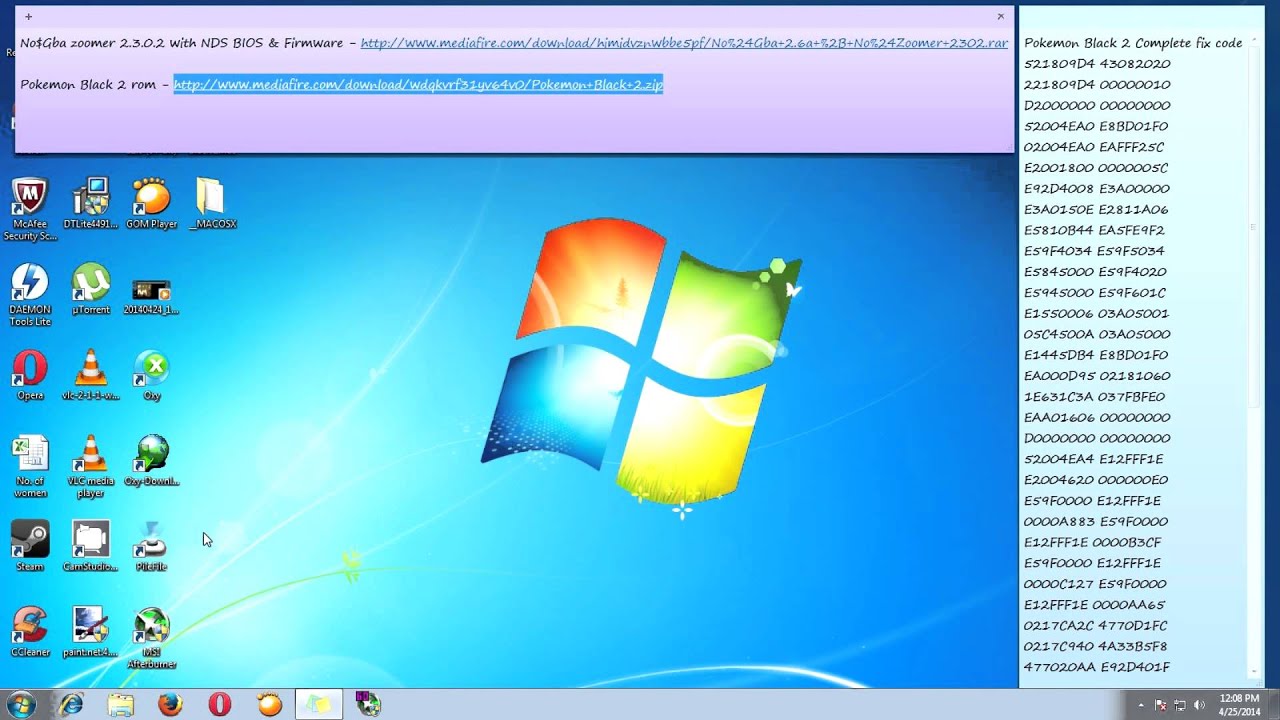The image size is (1280, 720).
Task: Click the code line '477020AA E92D401F'
Action: 1097,667
